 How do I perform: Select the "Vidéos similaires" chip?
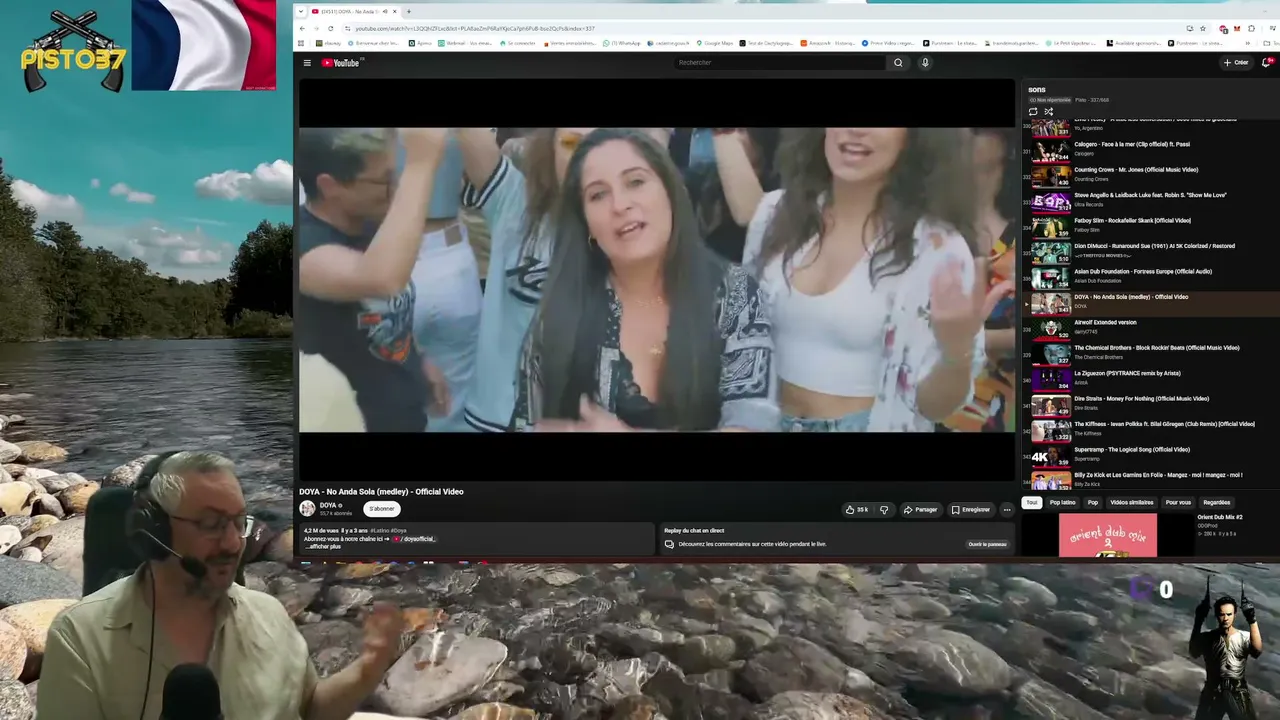(x=1132, y=502)
